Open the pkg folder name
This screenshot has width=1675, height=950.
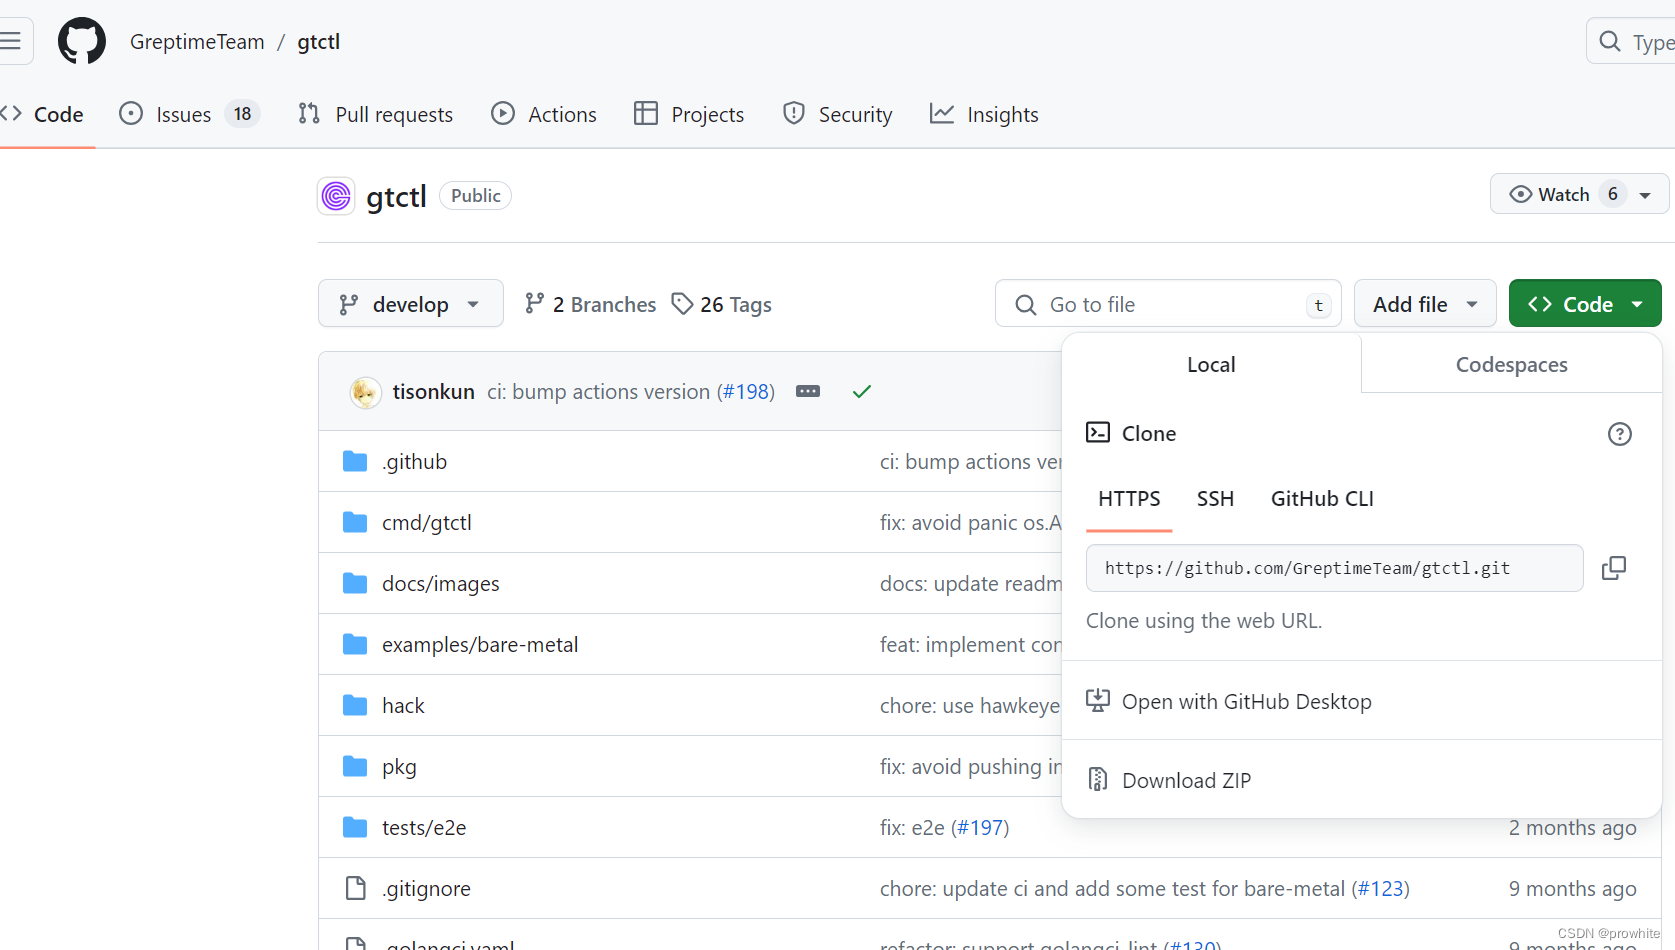399,767
